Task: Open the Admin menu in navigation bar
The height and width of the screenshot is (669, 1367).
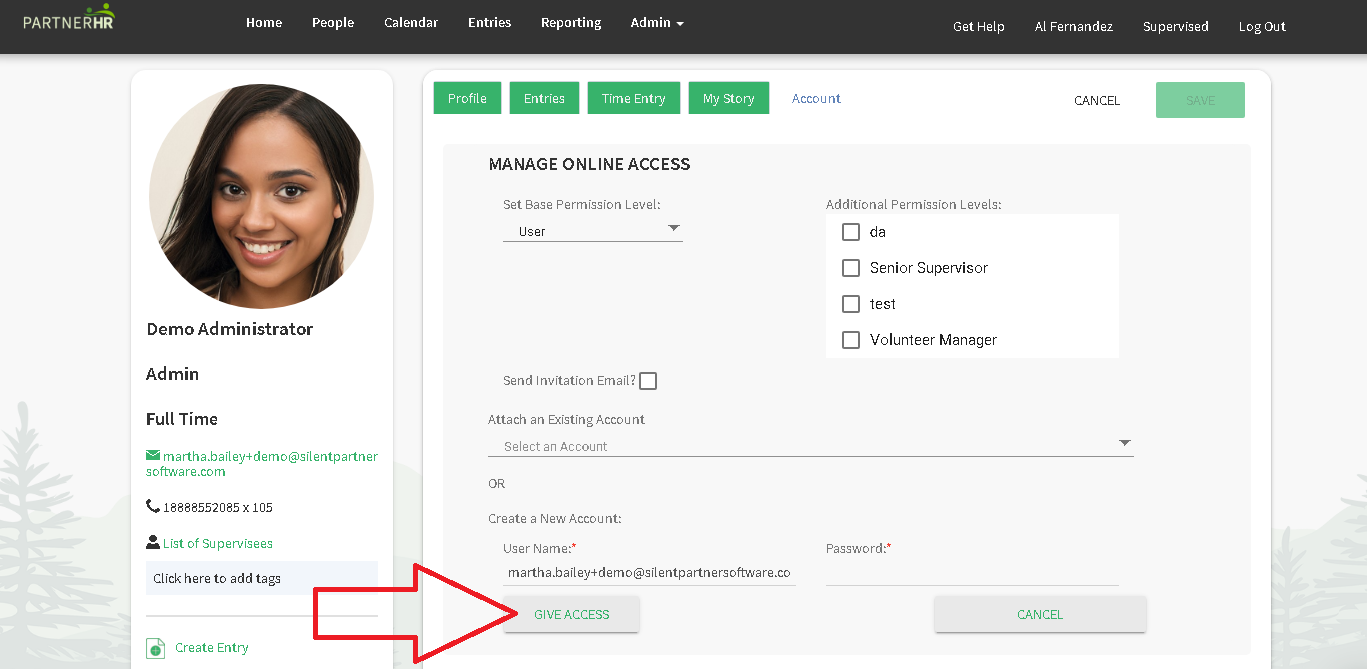Action: tap(657, 23)
